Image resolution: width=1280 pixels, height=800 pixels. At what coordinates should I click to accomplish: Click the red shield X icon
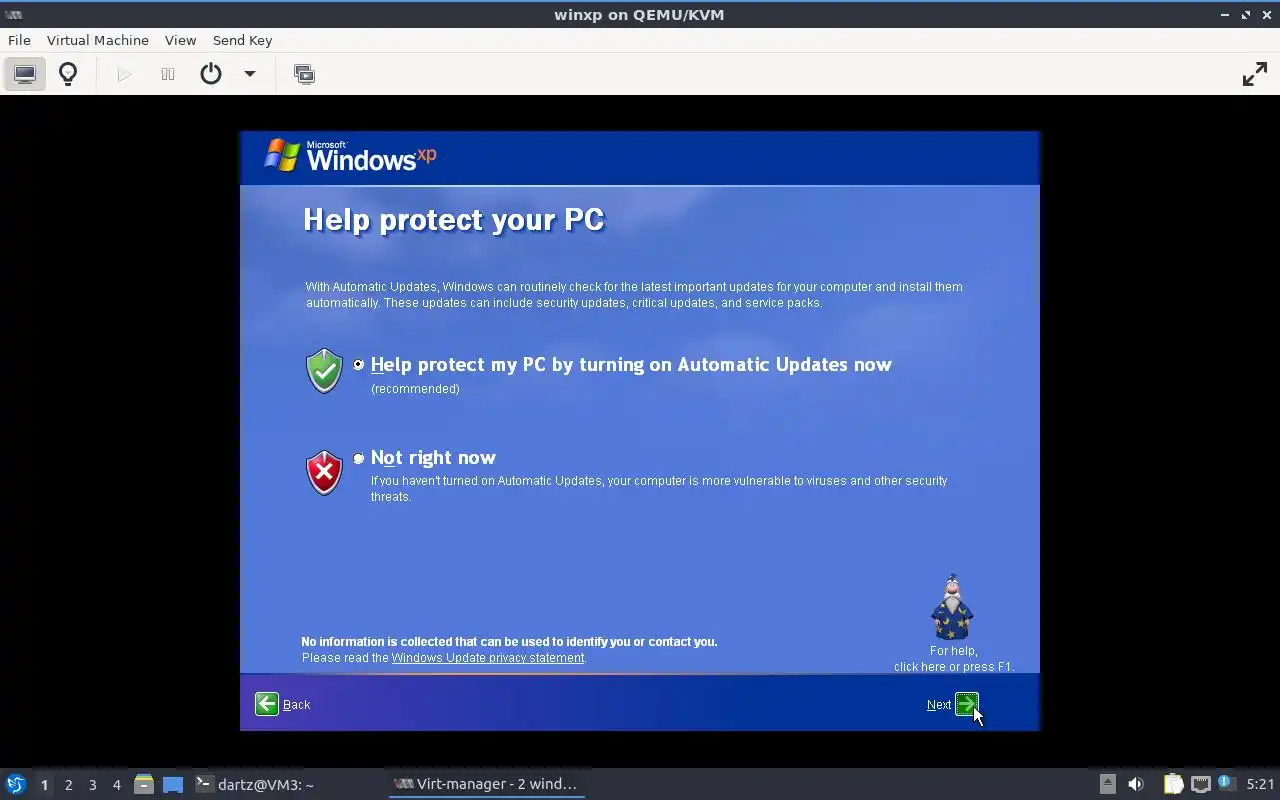pyautogui.click(x=324, y=473)
